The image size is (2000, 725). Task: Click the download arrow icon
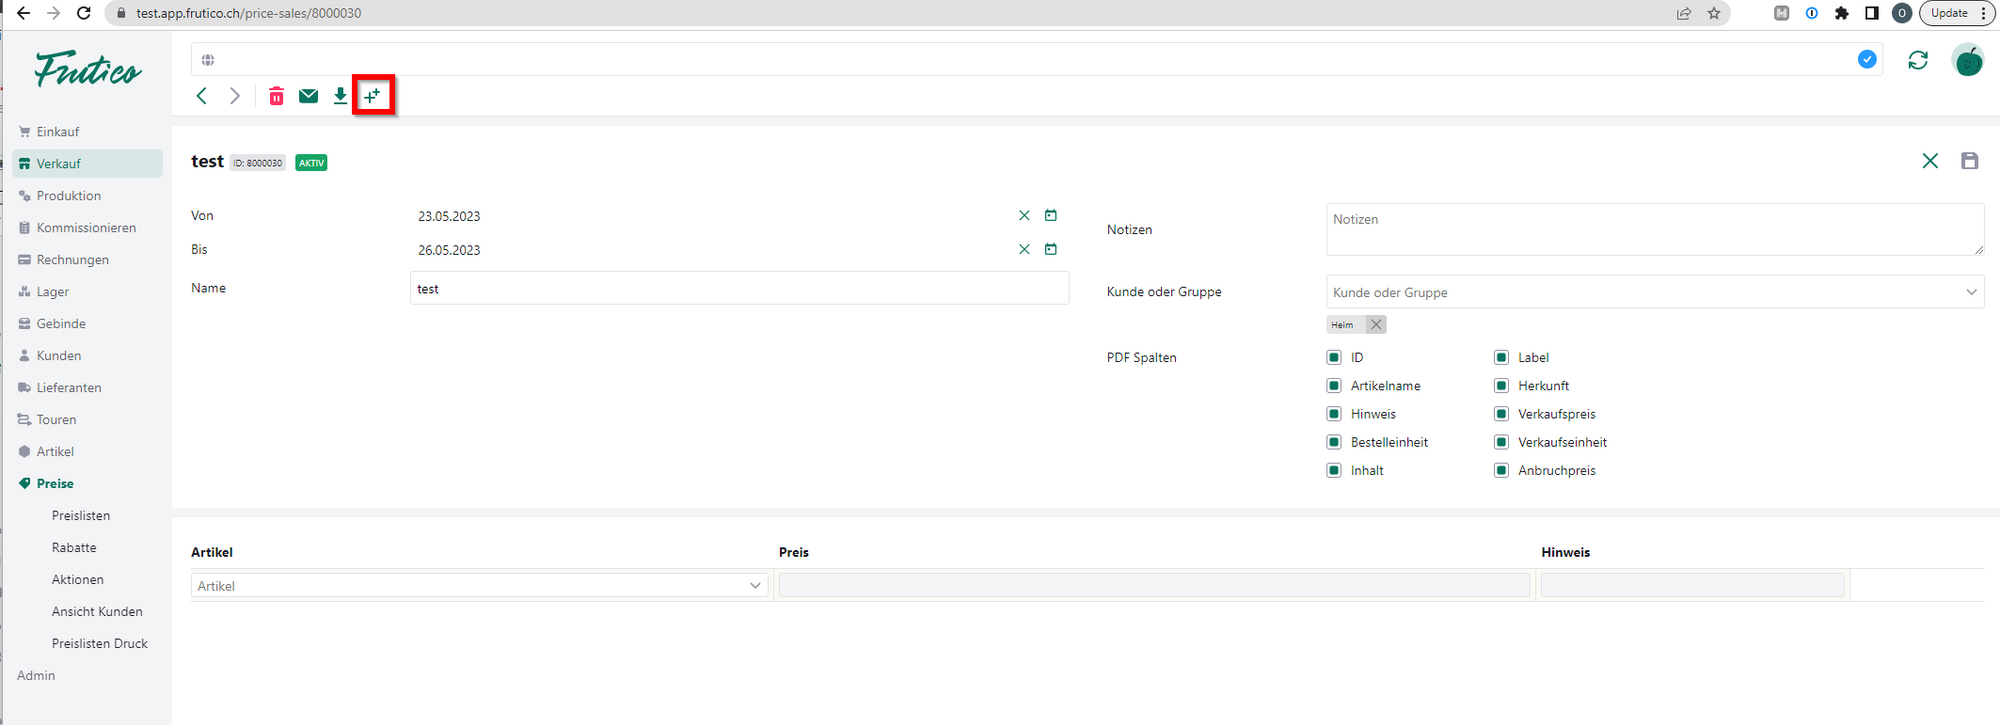pos(340,96)
